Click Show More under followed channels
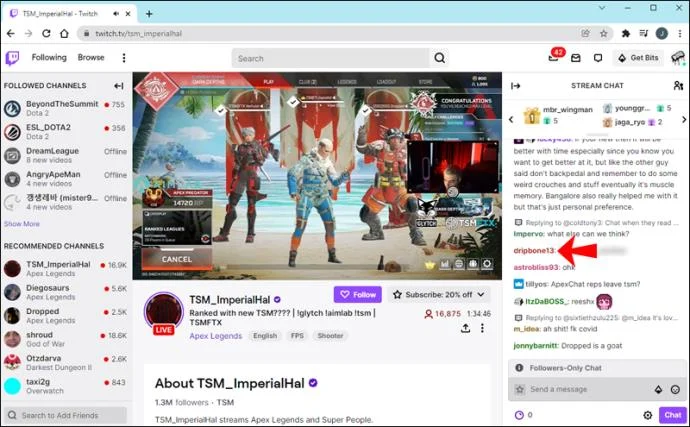 click(x=22, y=224)
